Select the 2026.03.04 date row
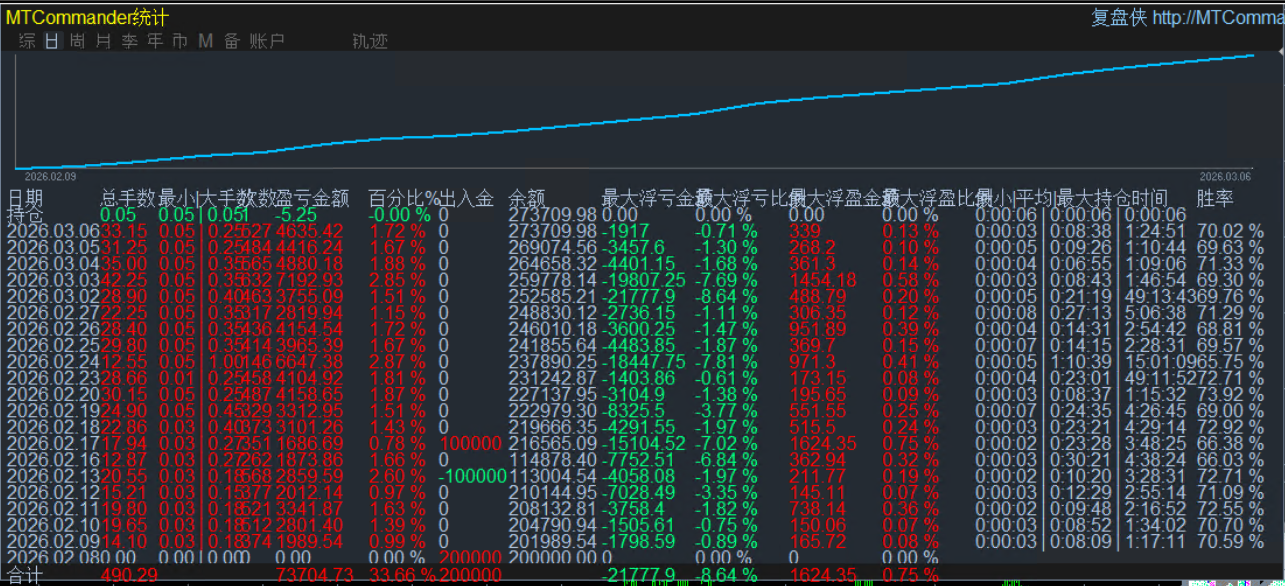The height and width of the screenshot is (586, 1285). click(53, 264)
